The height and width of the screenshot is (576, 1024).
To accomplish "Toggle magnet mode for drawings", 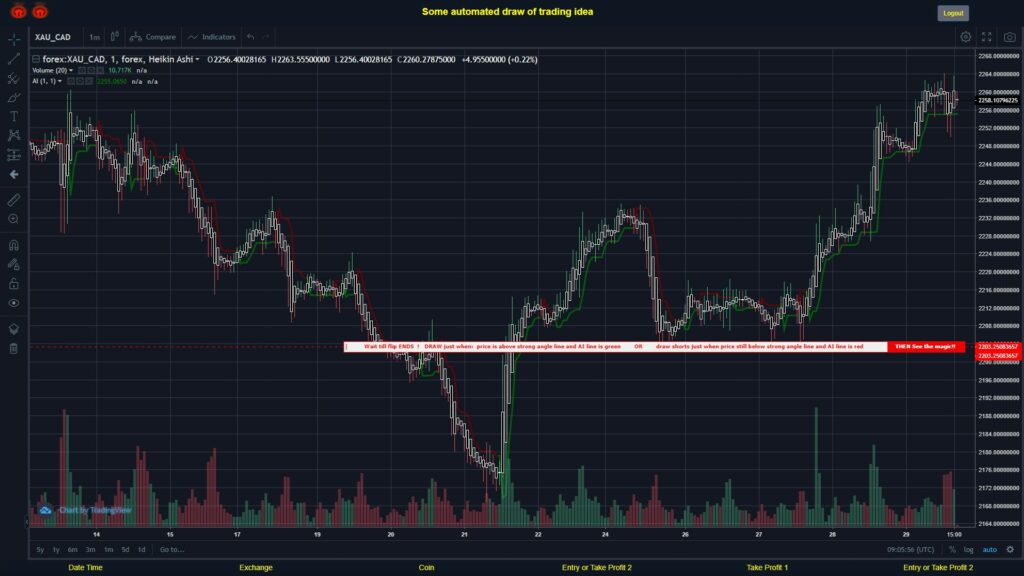I will pos(14,245).
